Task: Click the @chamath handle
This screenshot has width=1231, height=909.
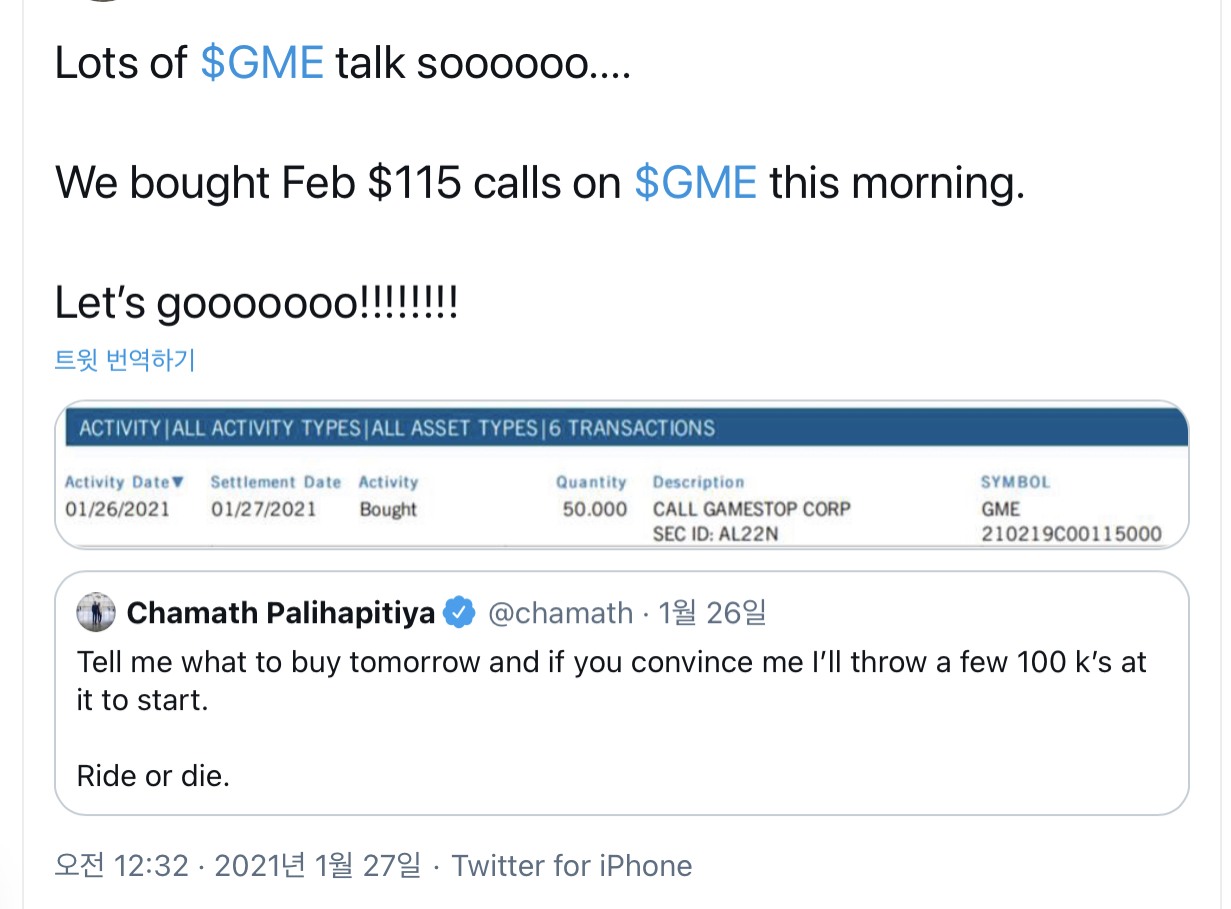Action: pyautogui.click(x=560, y=613)
